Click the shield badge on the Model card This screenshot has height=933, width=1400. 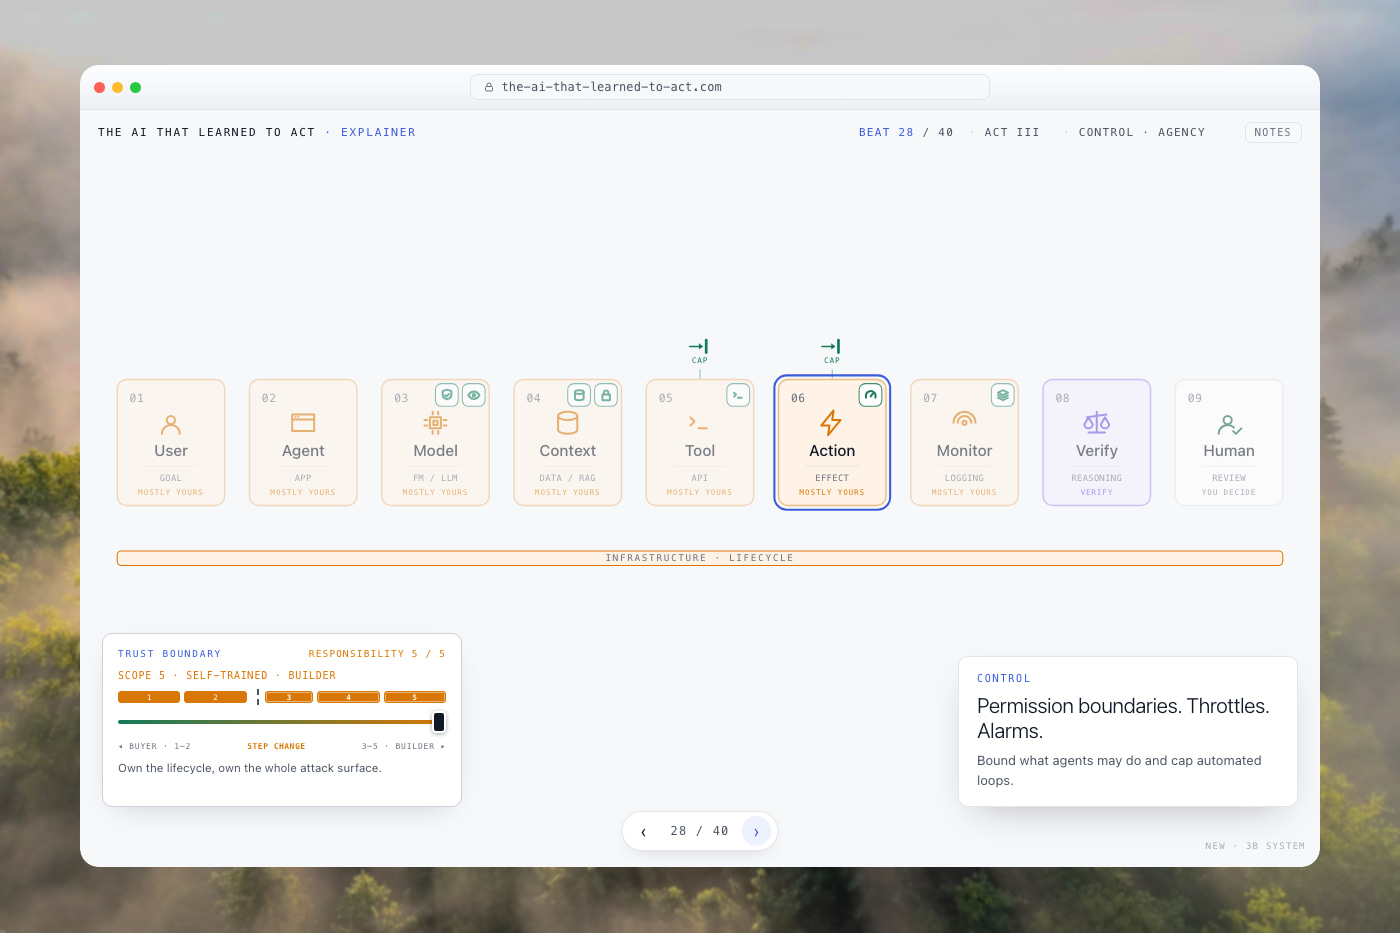(x=447, y=395)
